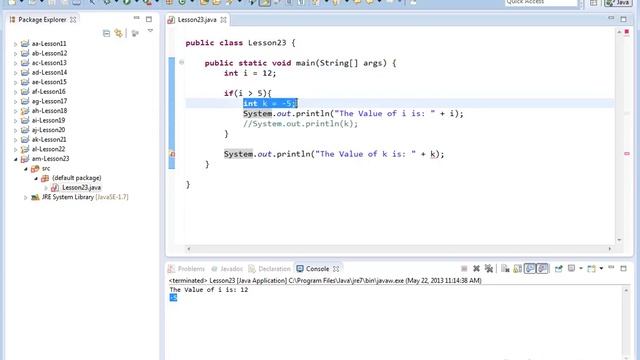The image size is (640, 360).
Task: Minimize the Package Explorer view
Action: coord(136,18)
